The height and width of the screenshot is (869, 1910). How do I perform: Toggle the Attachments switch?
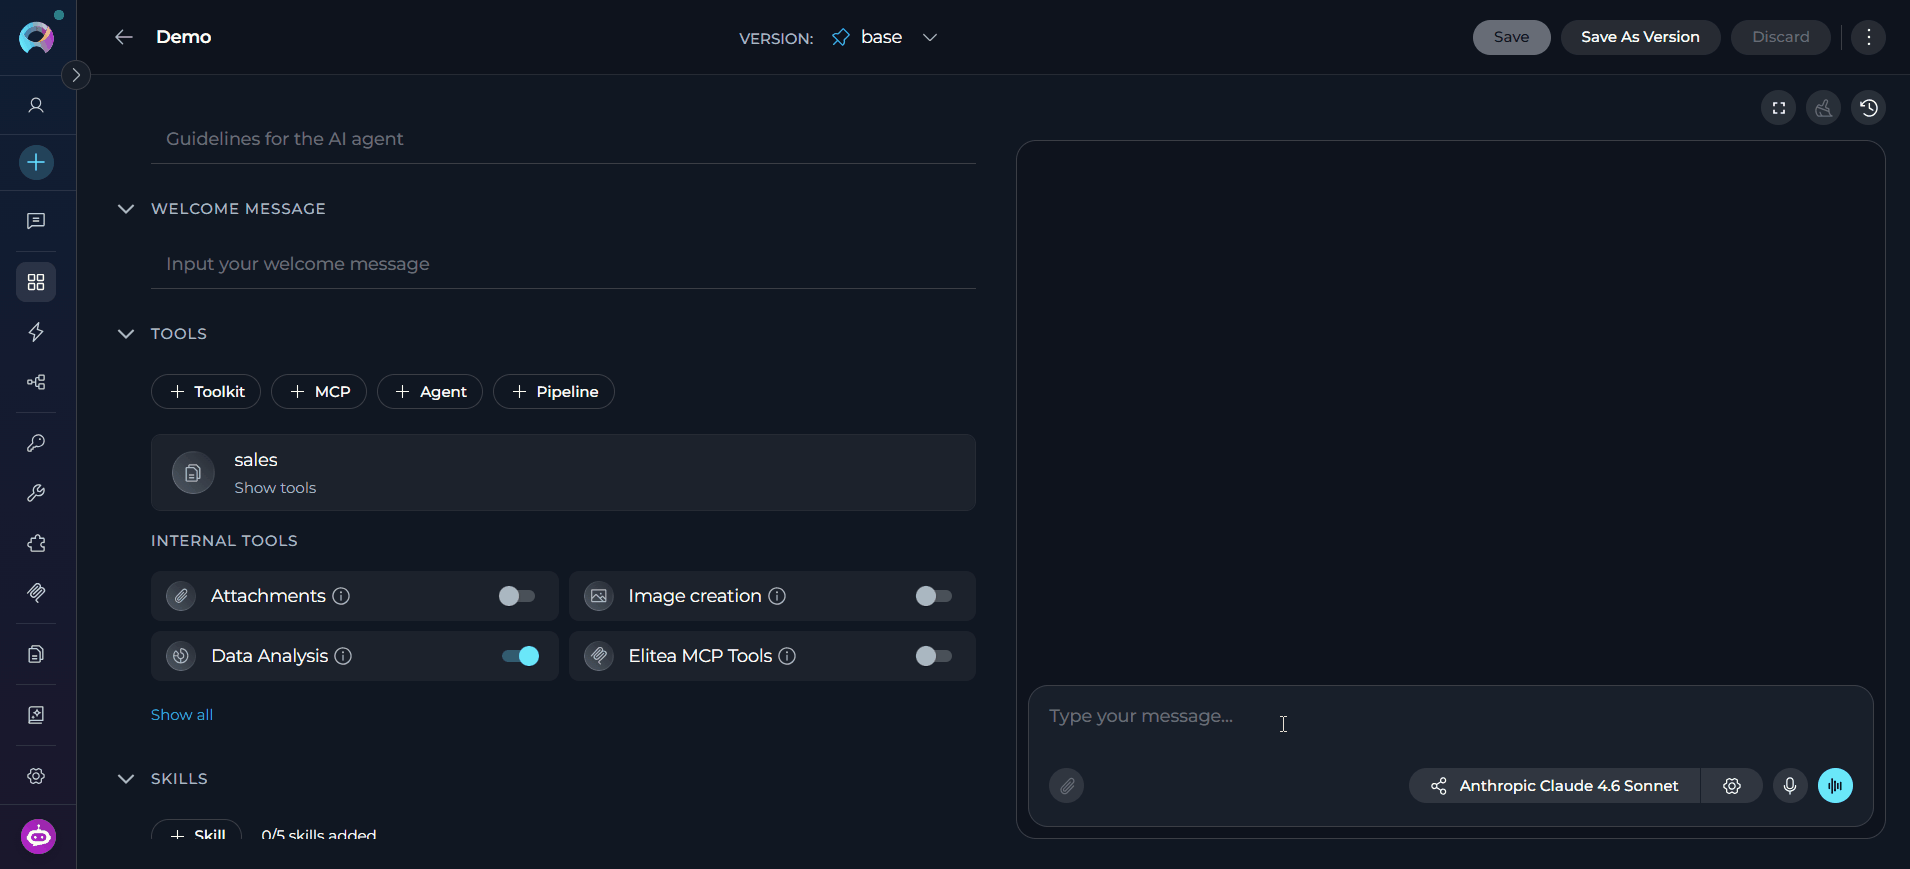[517, 596]
